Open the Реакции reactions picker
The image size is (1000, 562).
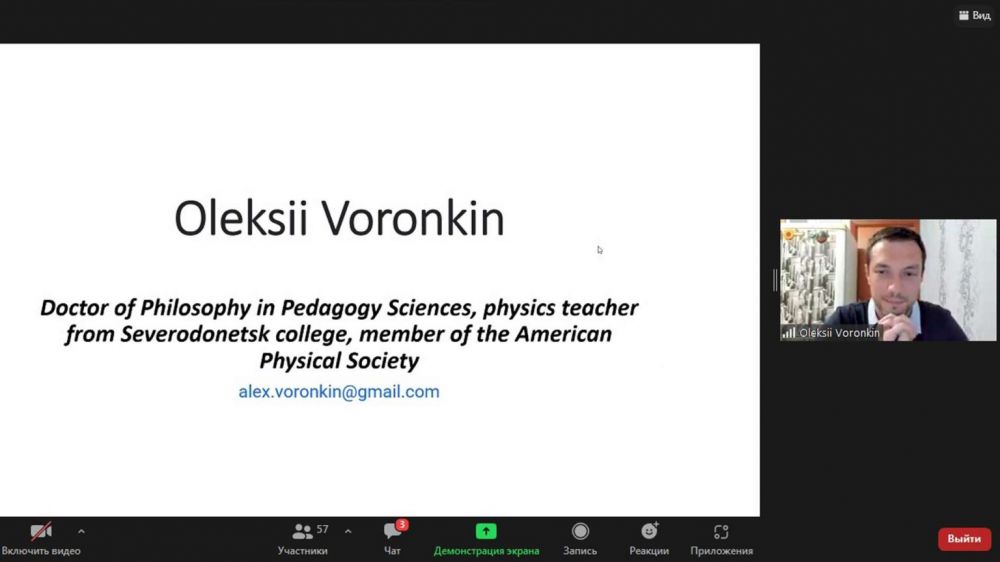pos(649,538)
